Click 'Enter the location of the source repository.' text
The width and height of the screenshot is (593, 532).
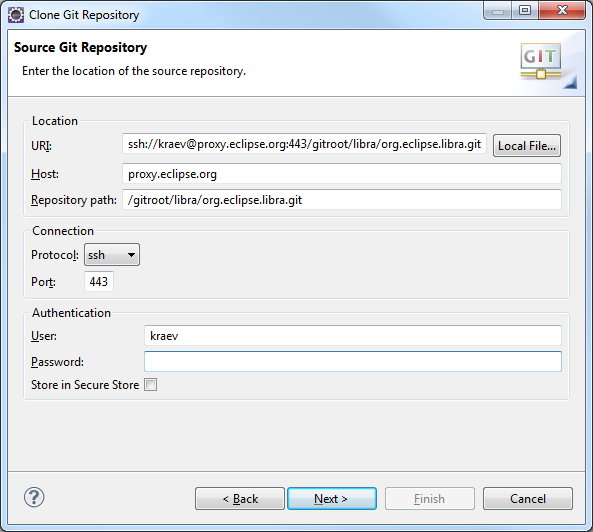(x=134, y=71)
